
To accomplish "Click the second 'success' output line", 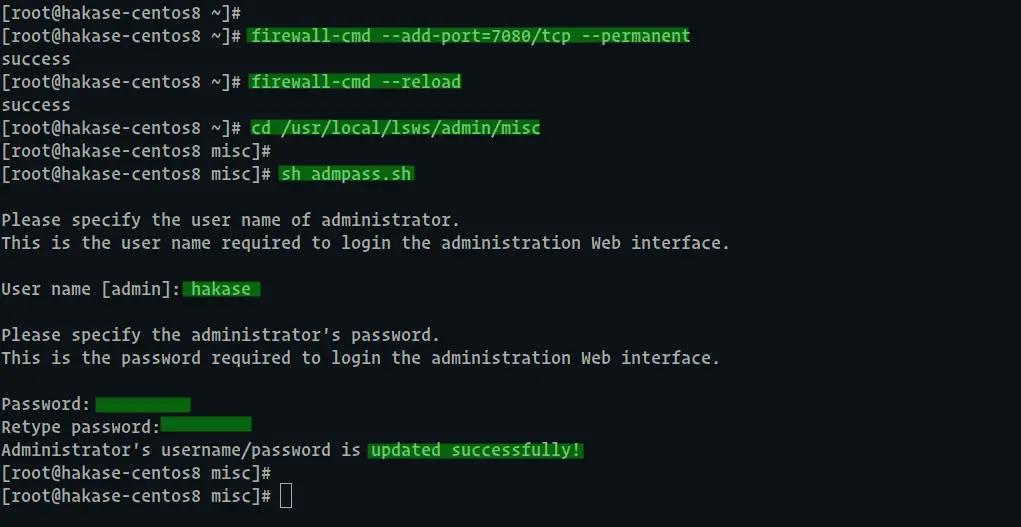I will pos(36,105).
